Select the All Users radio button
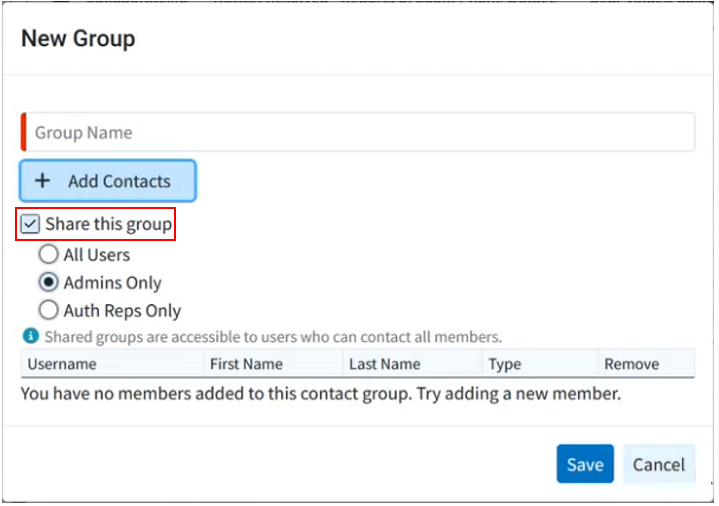The height and width of the screenshot is (506, 719). point(48,255)
